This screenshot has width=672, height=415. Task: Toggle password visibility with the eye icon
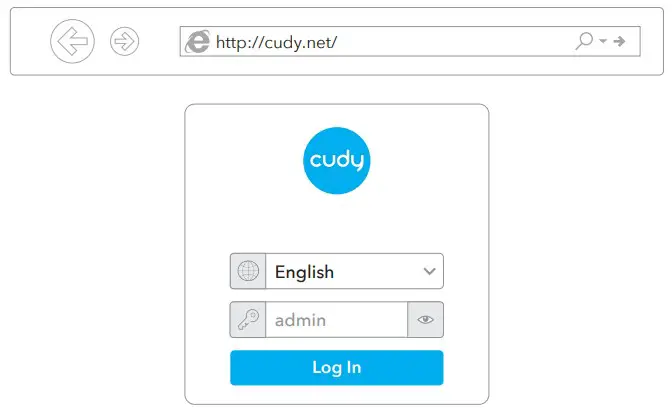(x=426, y=319)
